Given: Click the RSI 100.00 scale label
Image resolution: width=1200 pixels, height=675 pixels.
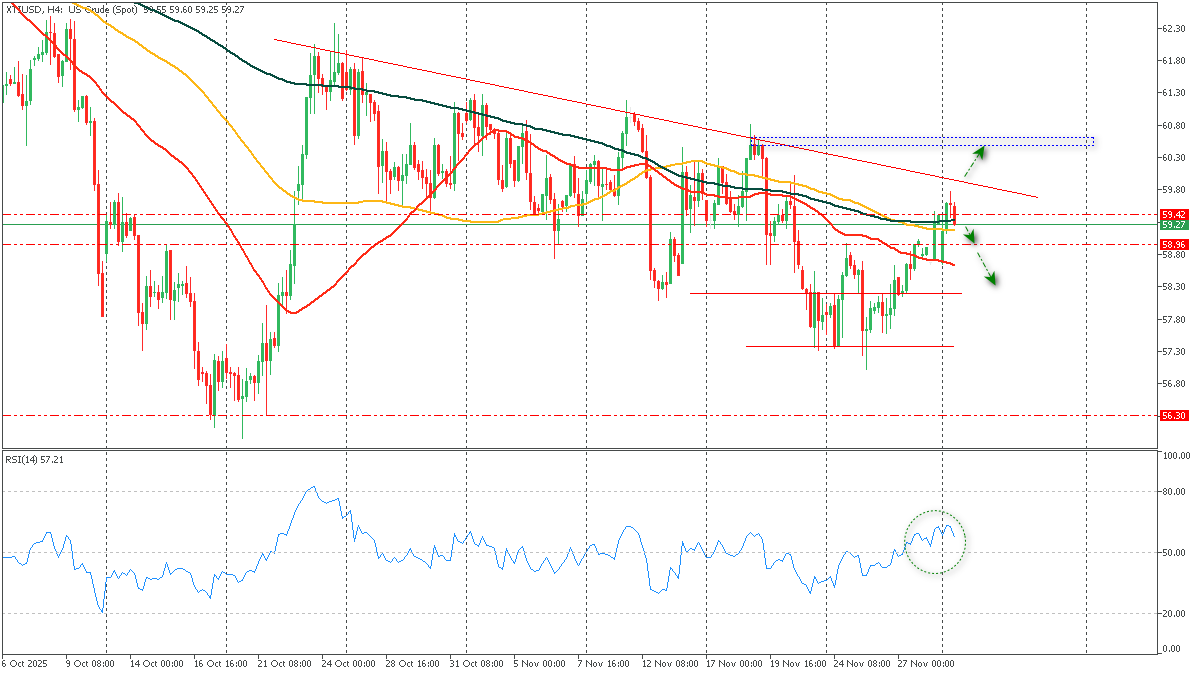Looking at the screenshot, I should click(x=1176, y=455).
